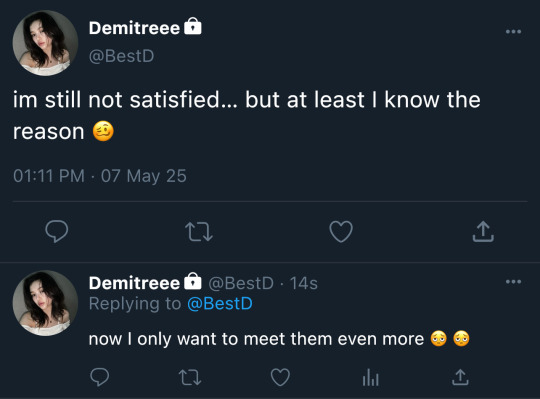Image resolution: width=540 pixels, height=399 pixels.
Task: Select the @BestD handle under main tweet name
Action: point(121,56)
